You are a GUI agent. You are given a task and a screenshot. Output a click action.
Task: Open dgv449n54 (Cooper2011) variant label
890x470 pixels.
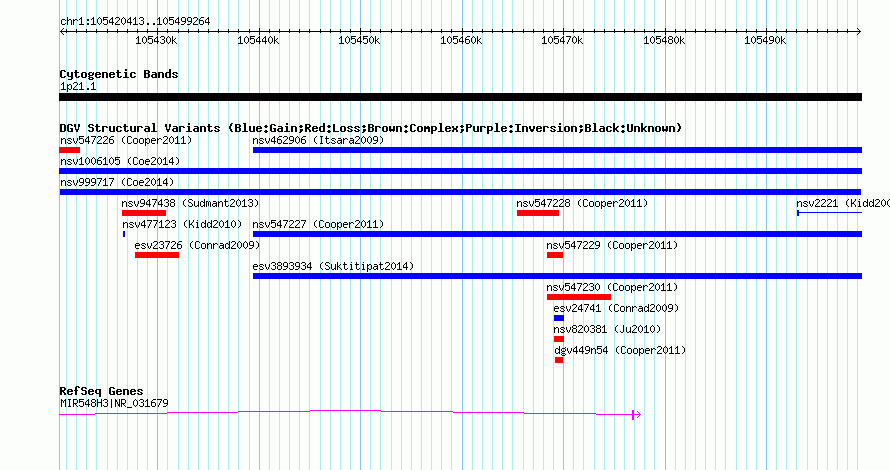(x=620, y=350)
